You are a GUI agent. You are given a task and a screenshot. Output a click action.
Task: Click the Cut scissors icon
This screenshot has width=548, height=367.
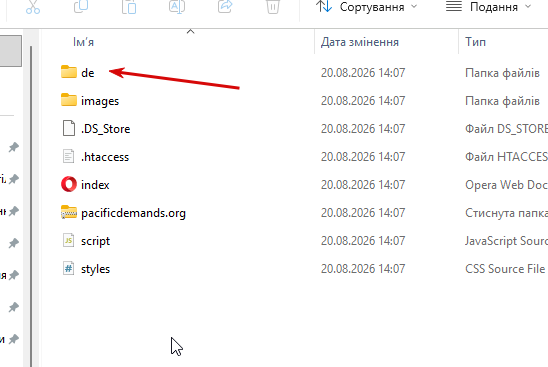tap(33, 7)
